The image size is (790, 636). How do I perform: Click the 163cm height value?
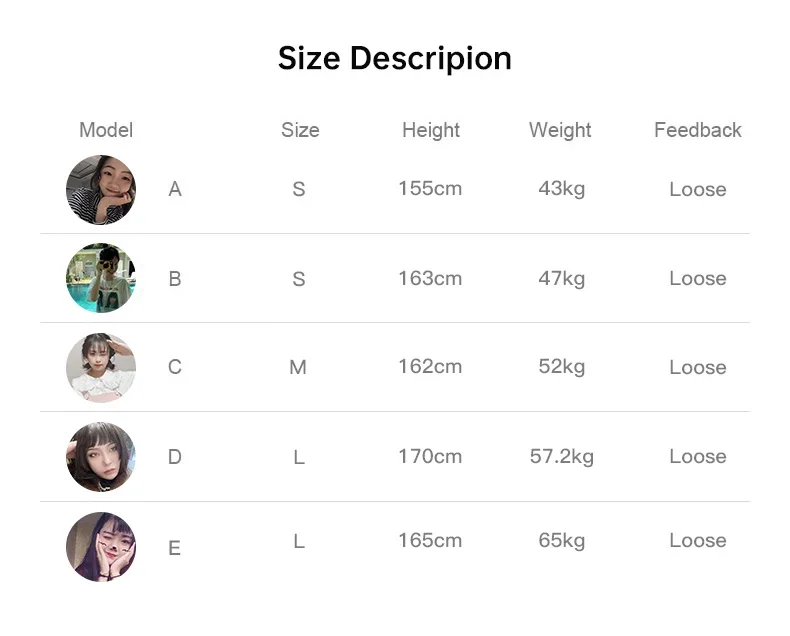pos(430,278)
